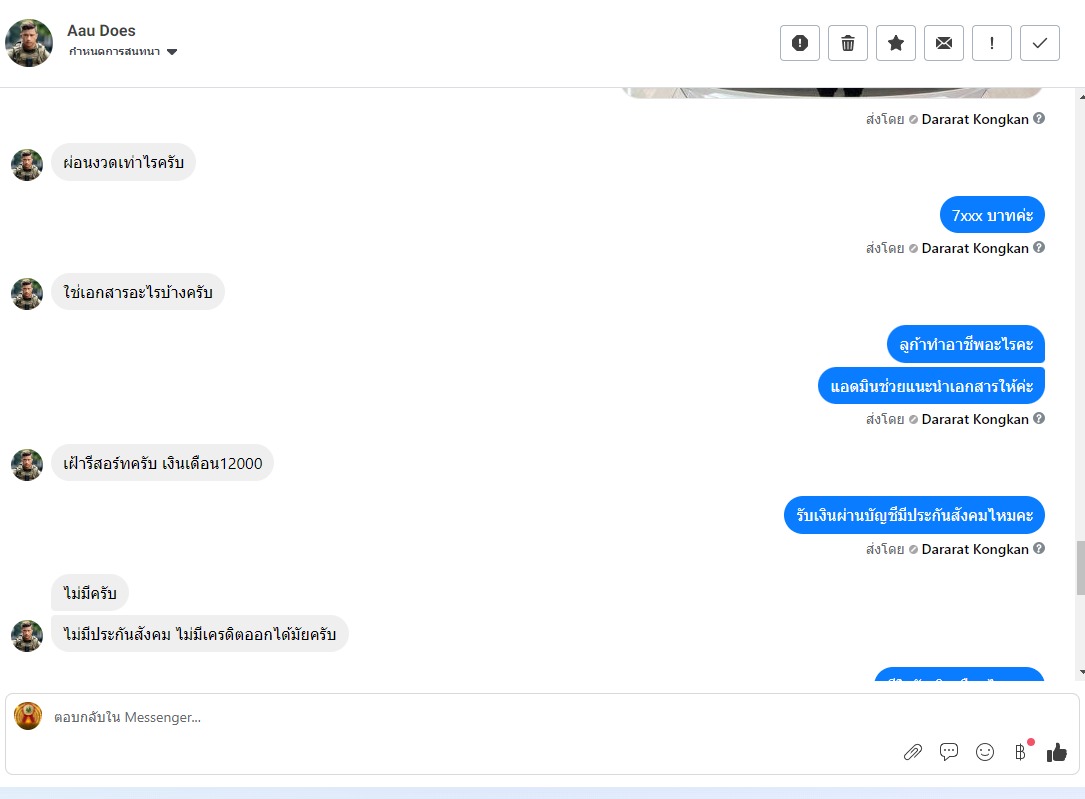1085x799 pixels.
Task: Open the emoji picker
Action: click(x=985, y=752)
